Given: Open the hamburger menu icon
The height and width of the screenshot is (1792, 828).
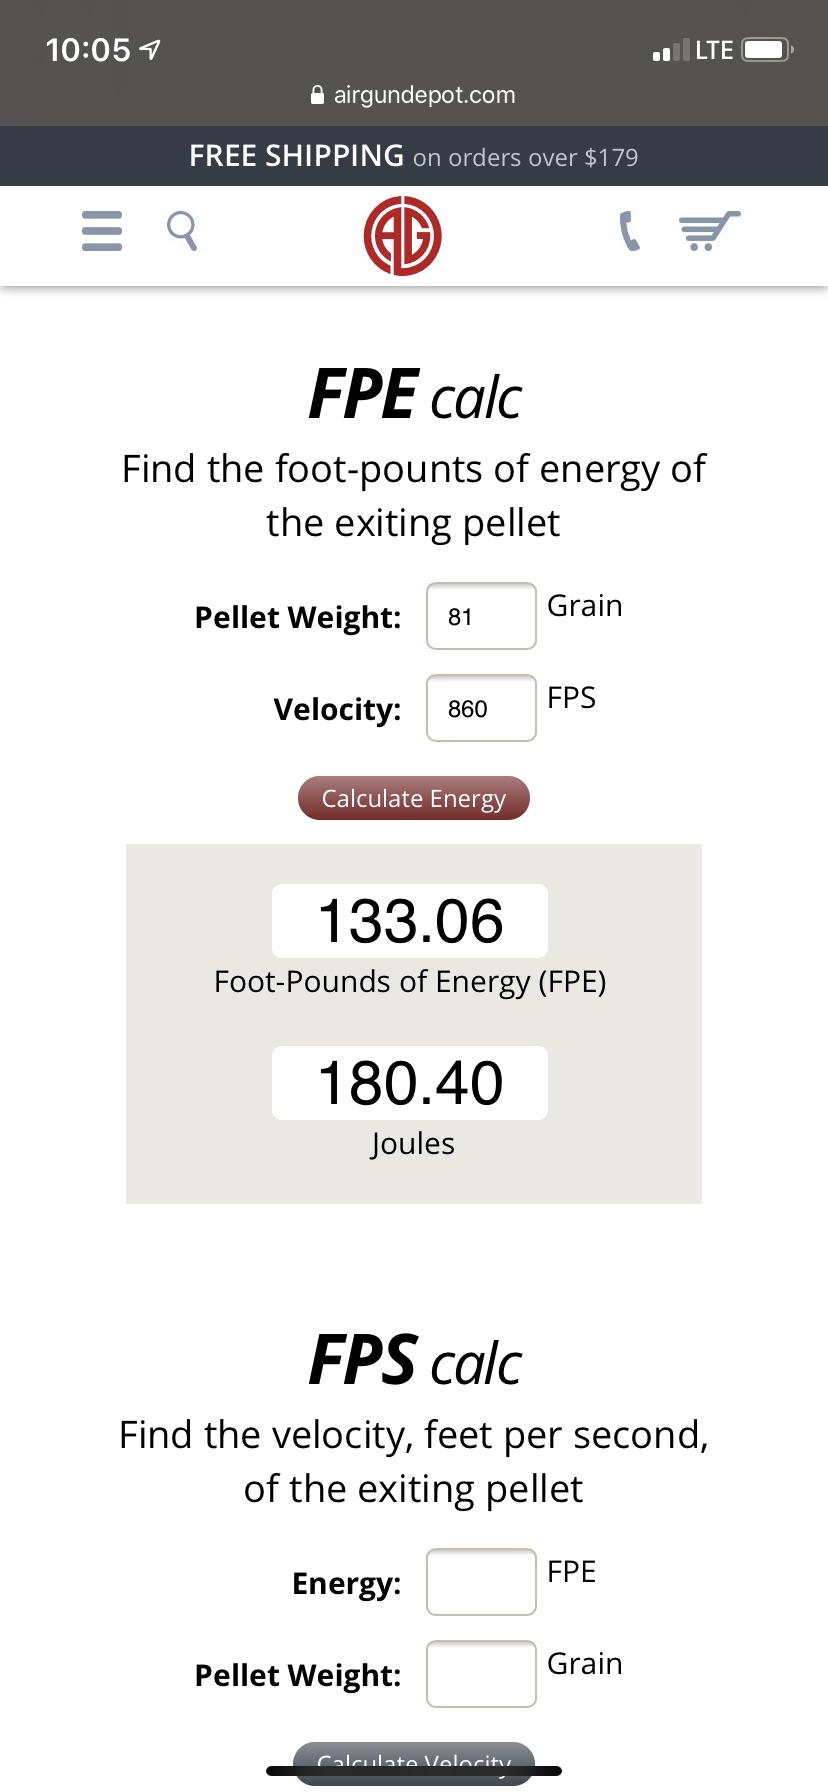Looking at the screenshot, I should [x=102, y=231].
